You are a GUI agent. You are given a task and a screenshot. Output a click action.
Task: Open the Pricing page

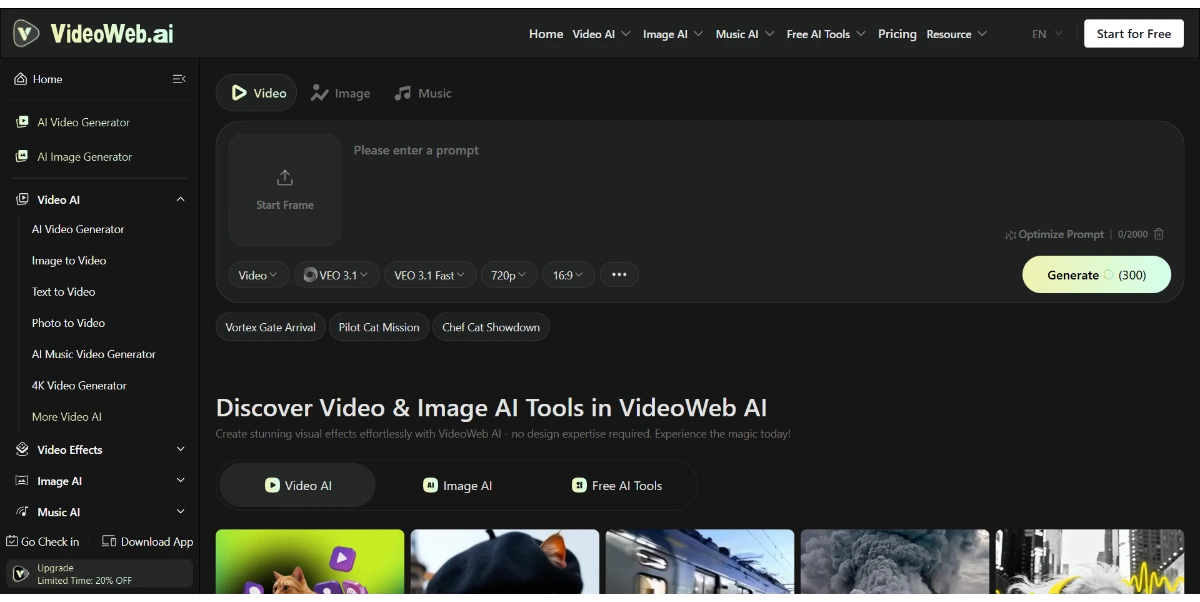(x=897, y=34)
